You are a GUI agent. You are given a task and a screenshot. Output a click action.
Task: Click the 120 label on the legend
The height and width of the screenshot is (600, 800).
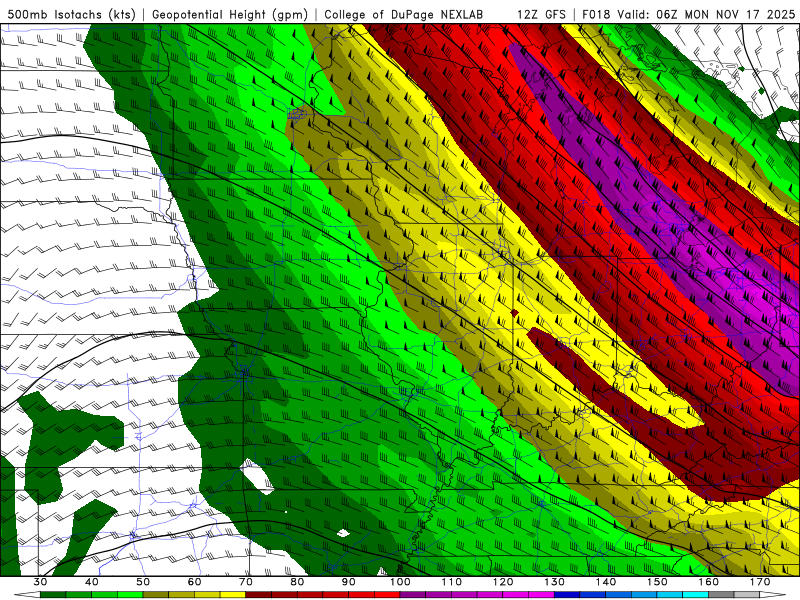[503, 582]
